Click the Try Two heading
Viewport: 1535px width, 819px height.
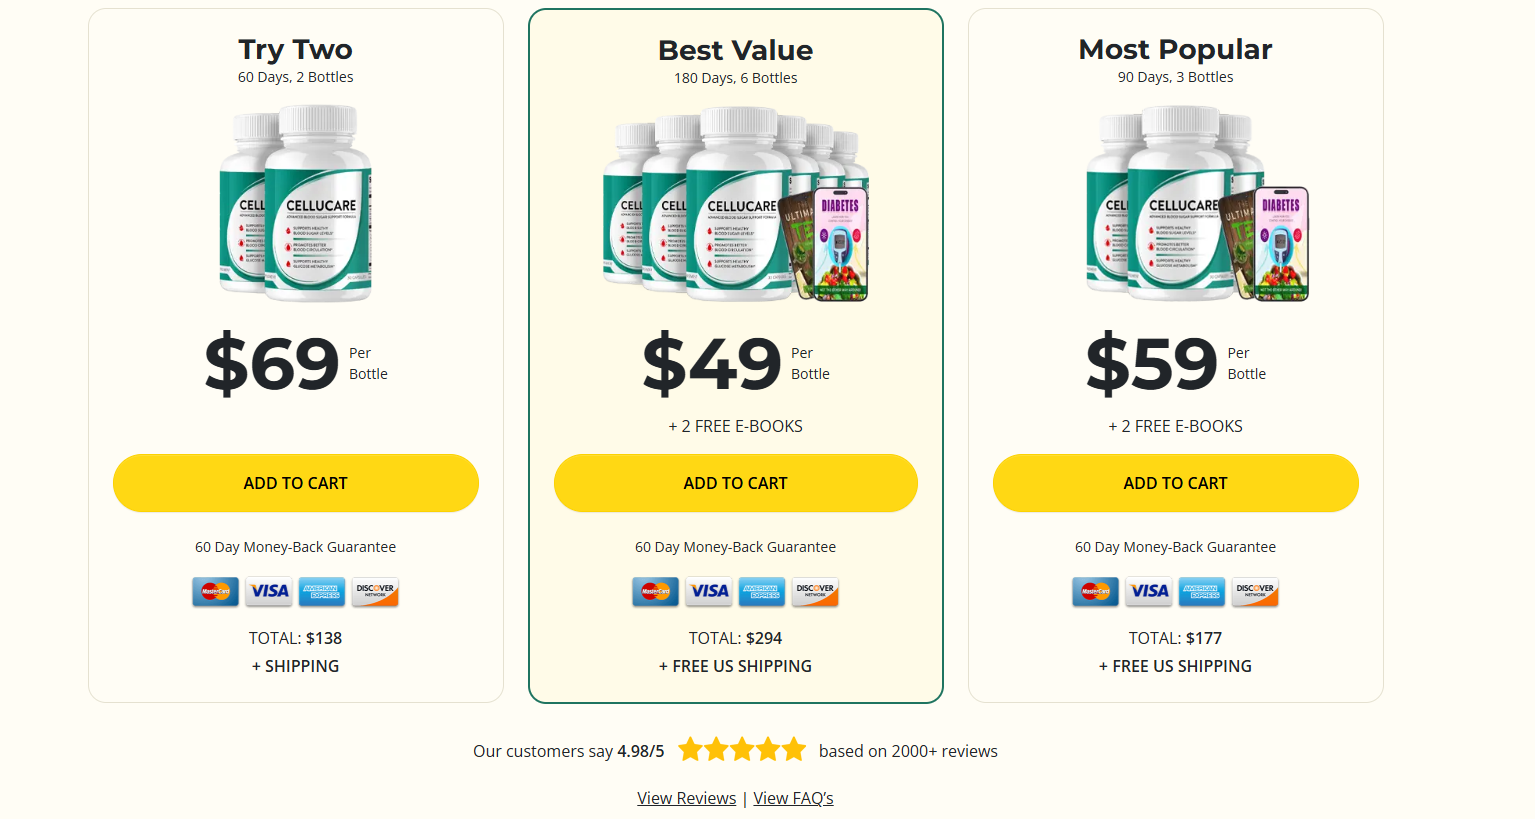pyautogui.click(x=296, y=49)
